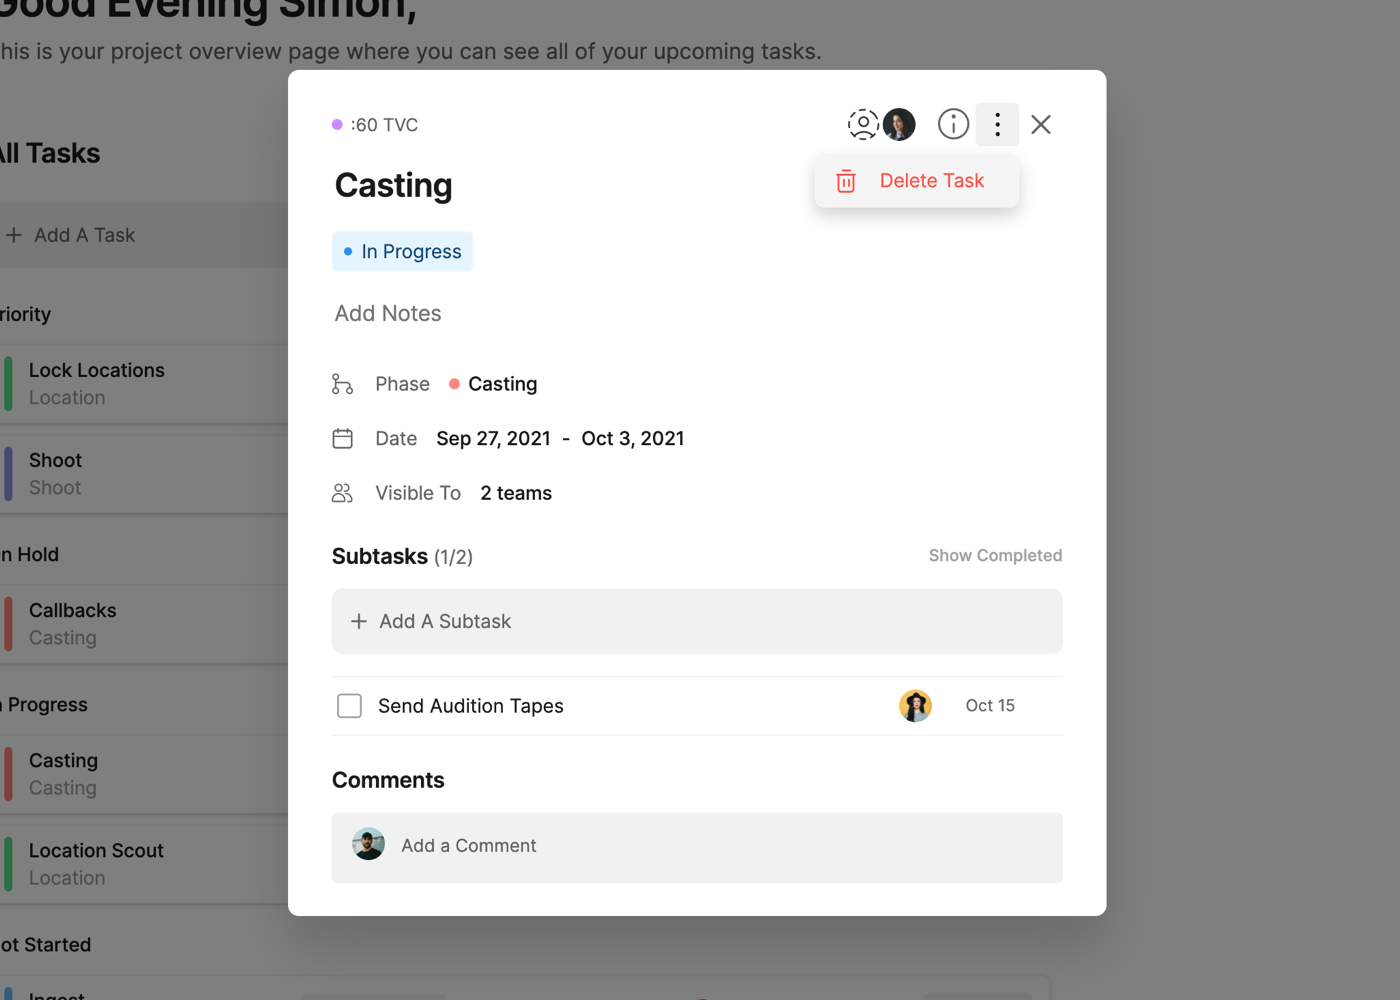This screenshot has height=1000, width=1400.
Task: Click the purple :60 TVC project dot
Action: [337, 125]
